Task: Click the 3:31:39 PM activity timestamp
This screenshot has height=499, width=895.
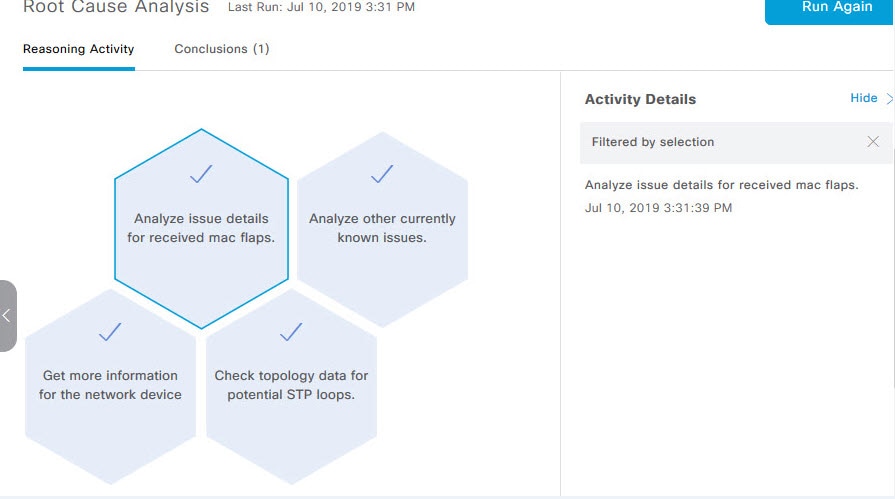Action: coord(658,208)
